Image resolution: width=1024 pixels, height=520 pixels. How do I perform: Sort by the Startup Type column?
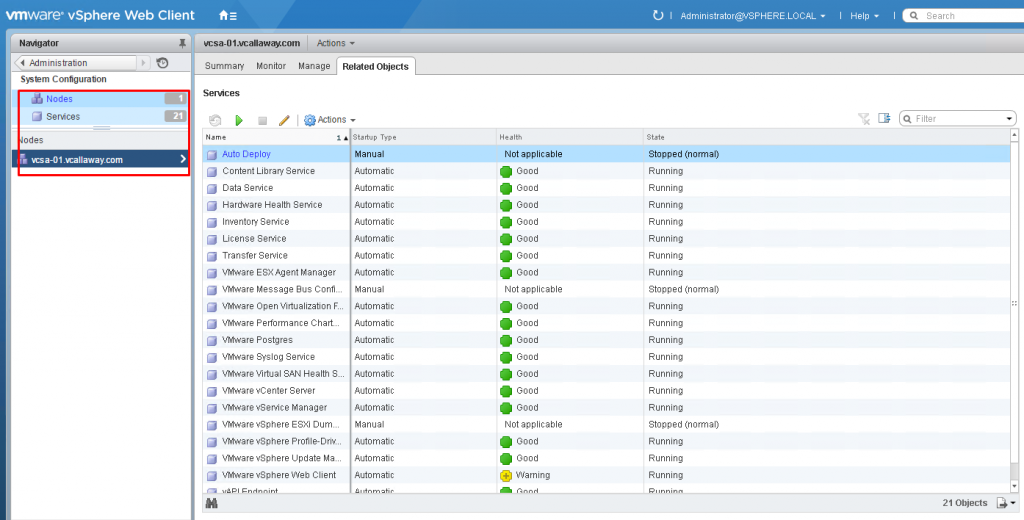tap(423, 137)
